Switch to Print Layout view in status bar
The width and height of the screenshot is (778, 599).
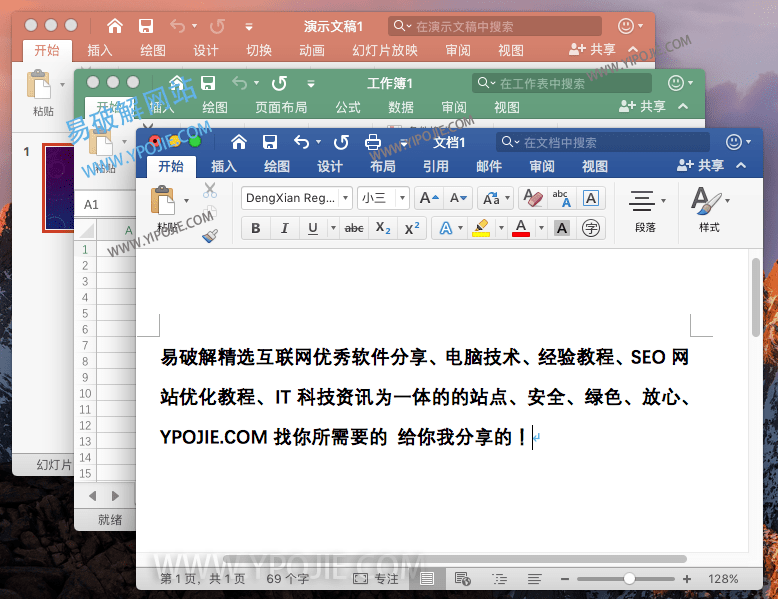(427, 579)
